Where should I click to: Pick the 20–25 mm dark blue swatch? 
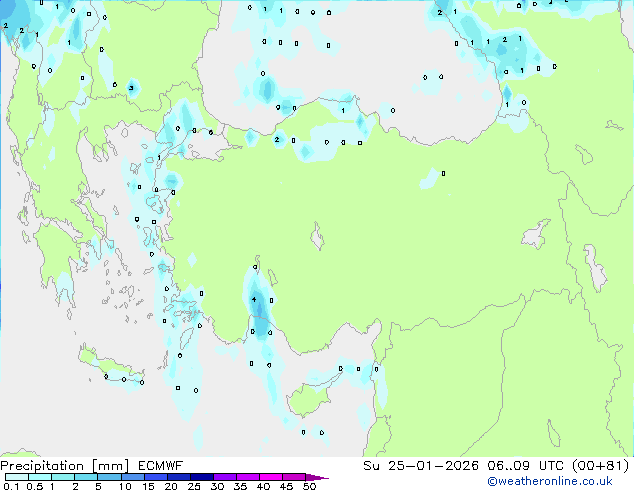(179, 477)
